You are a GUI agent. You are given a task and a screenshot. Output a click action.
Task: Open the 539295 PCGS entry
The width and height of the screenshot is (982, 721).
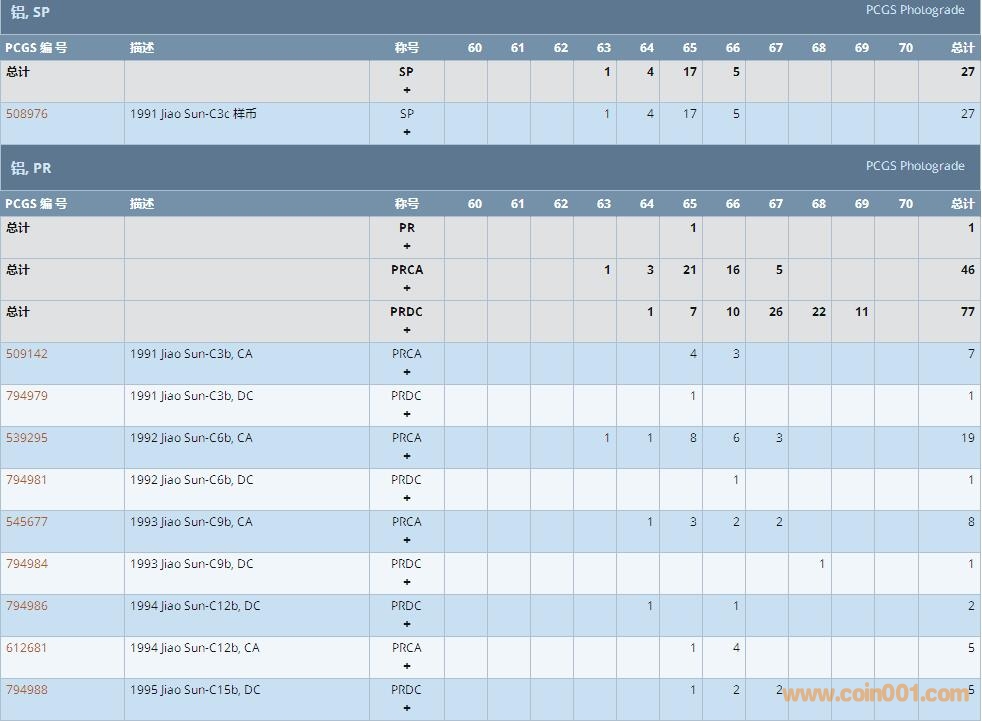coord(27,438)
